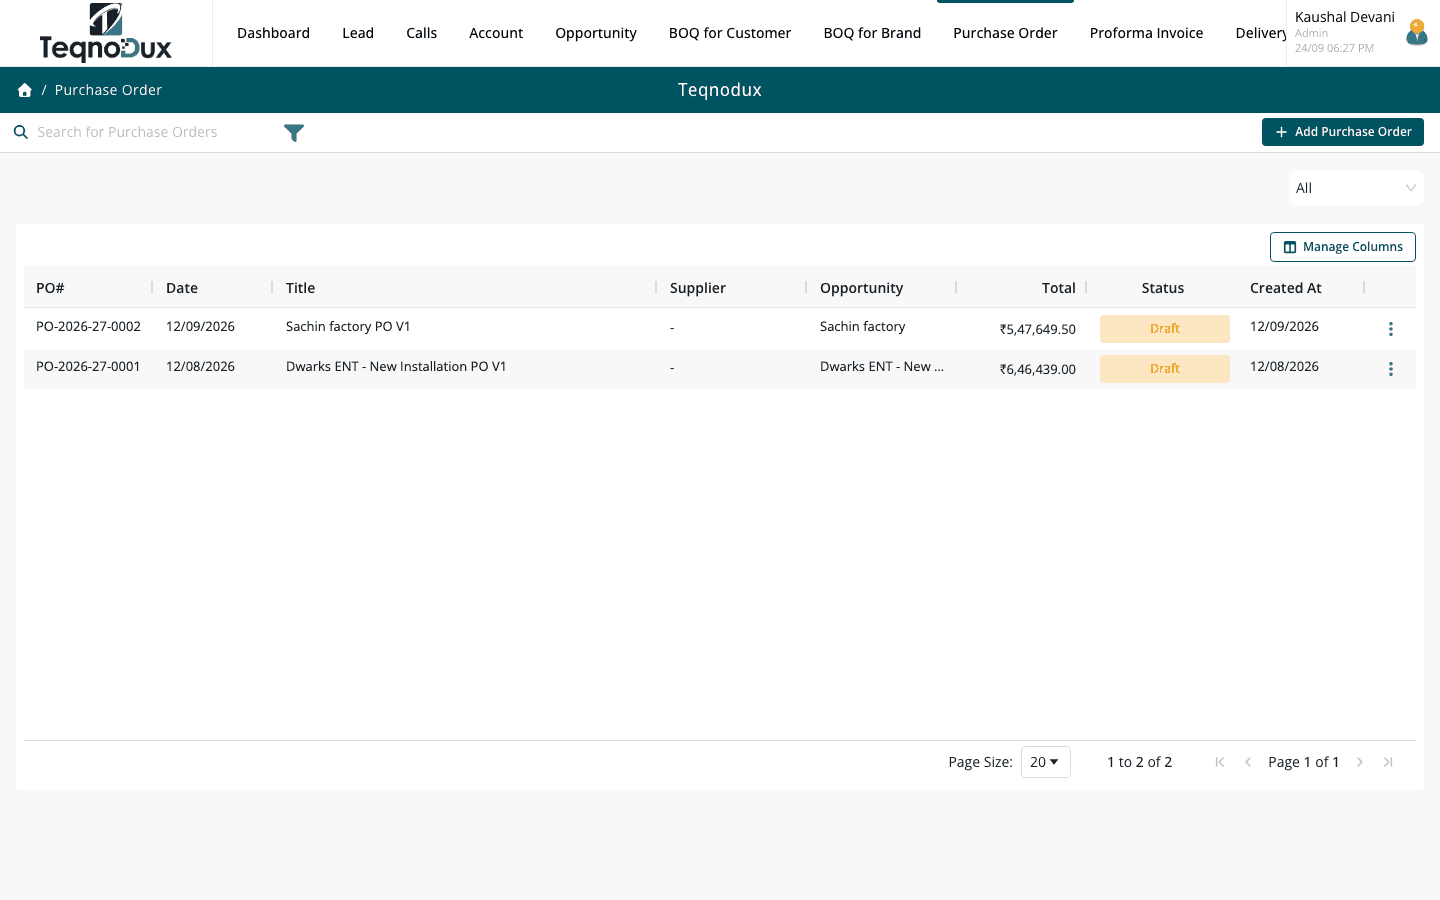
Task: Click title Sachin factory PO V1
Action: click(x=348, y=327)
